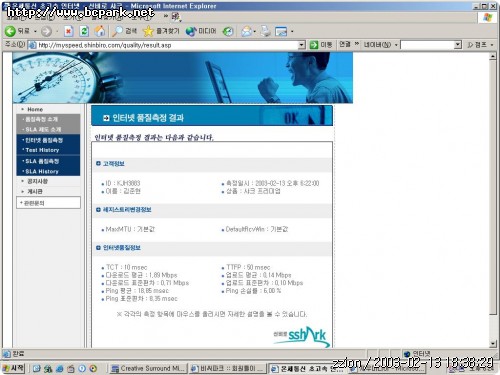Click the fifth round blue quick launch icon
Image resolution: width=500 pixels, height=375 pixels.
tap(82, 368)
